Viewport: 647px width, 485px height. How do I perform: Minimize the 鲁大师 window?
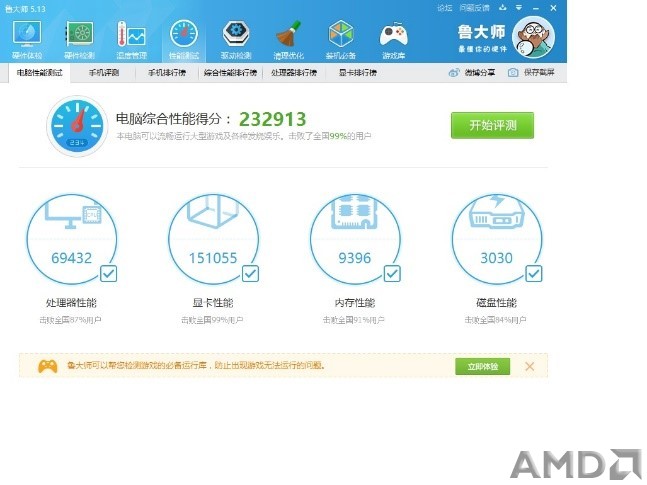pos(536,8)
